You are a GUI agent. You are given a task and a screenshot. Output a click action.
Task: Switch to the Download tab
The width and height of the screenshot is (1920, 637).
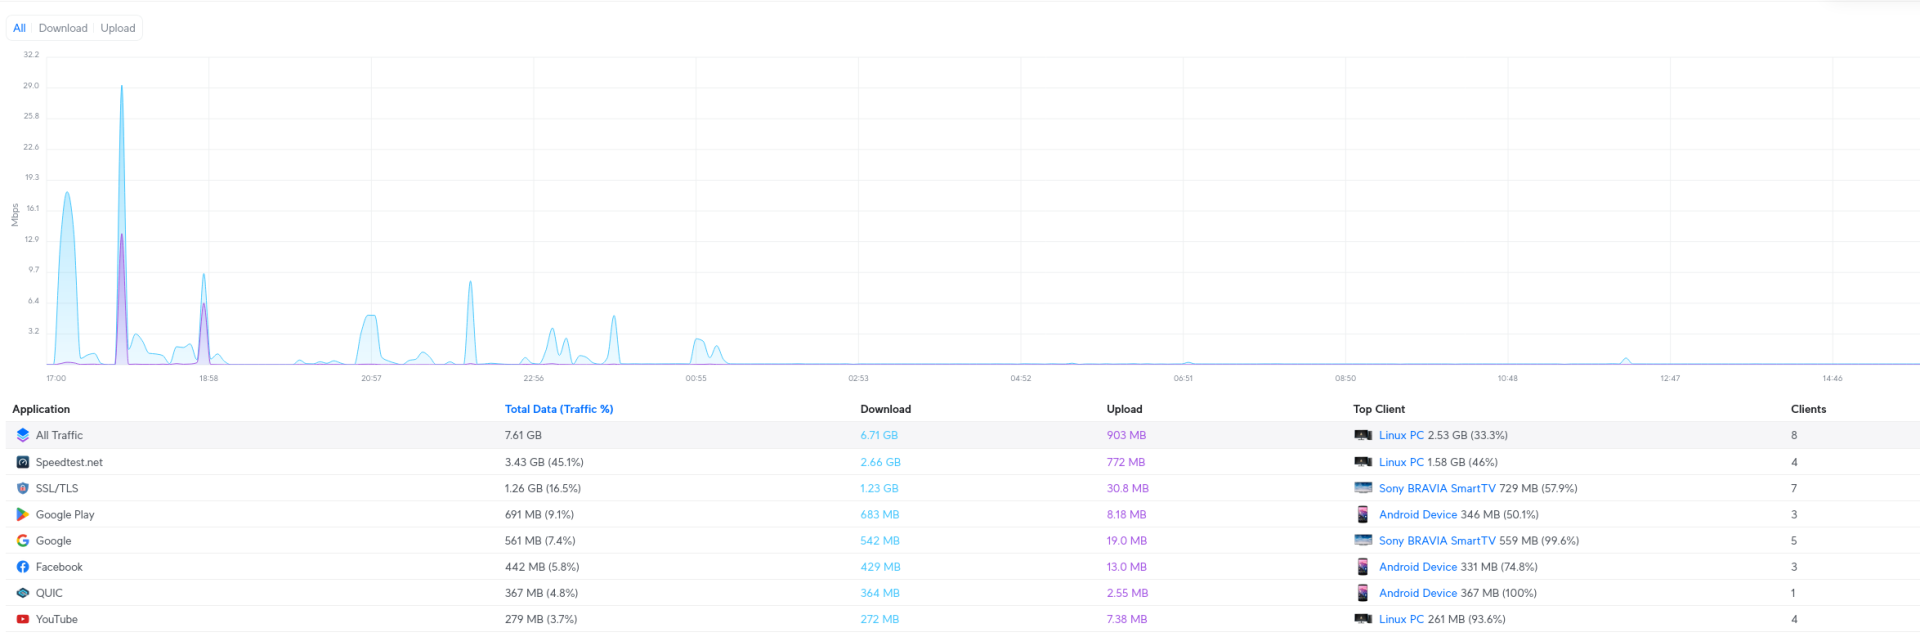(x=63, y=28)
